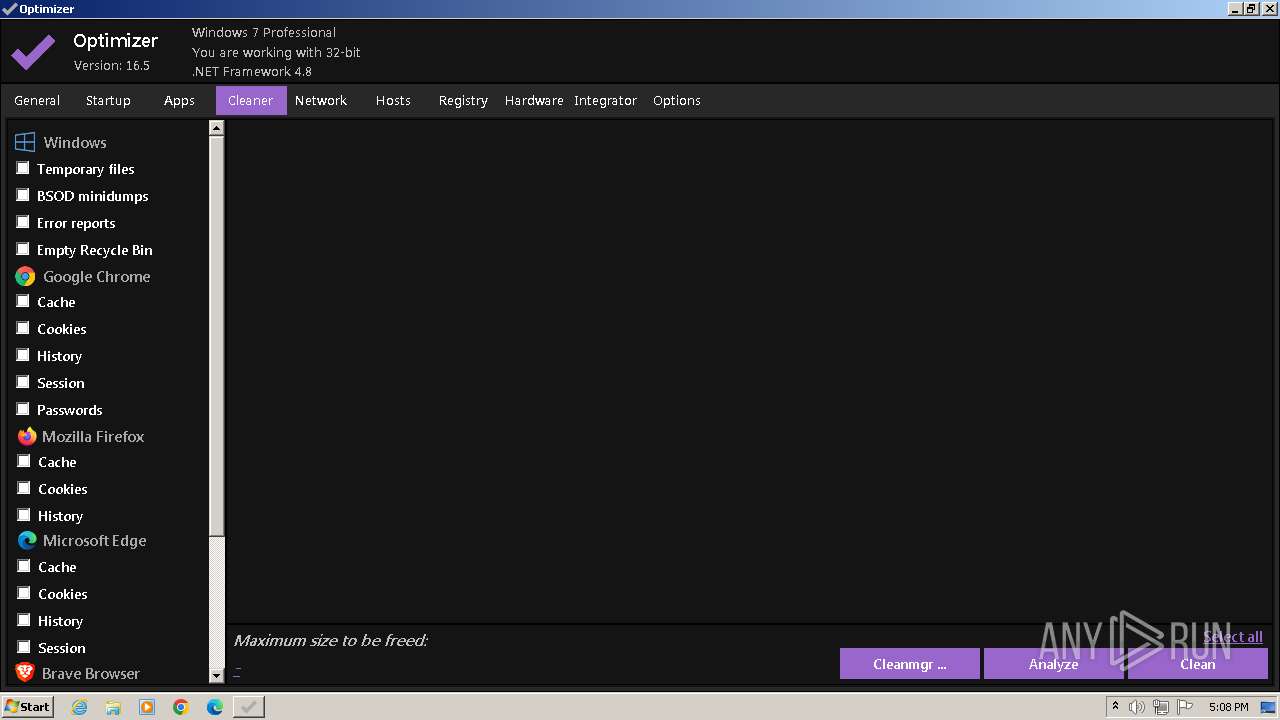Viewport: 1280px width, 720px height.
Task: Click the taskbar clock showing 5:08 PM
Action: point(1228,707)
